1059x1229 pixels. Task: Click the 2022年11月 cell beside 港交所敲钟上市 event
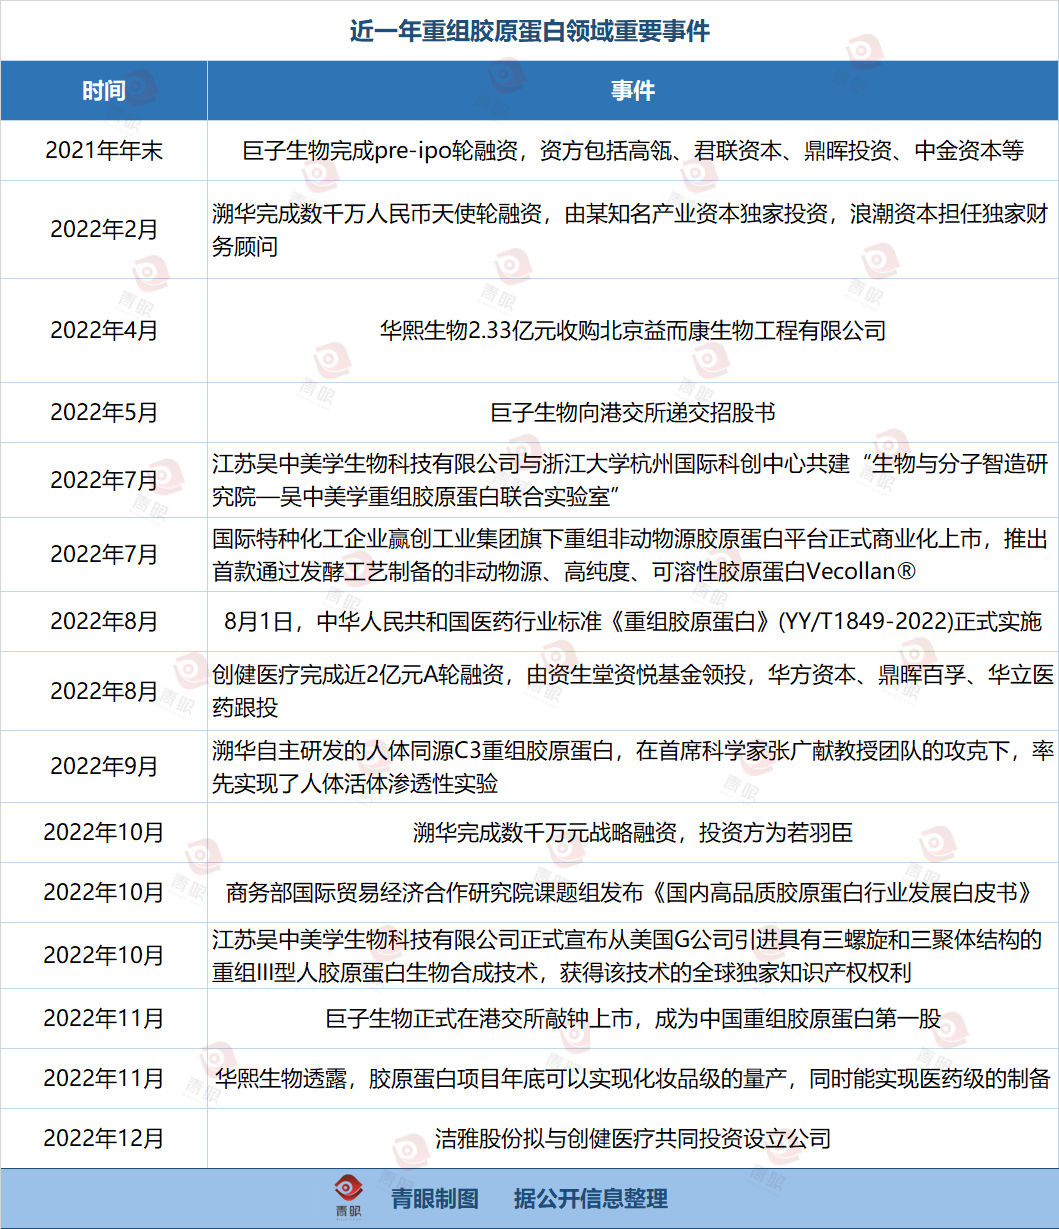104,1019
